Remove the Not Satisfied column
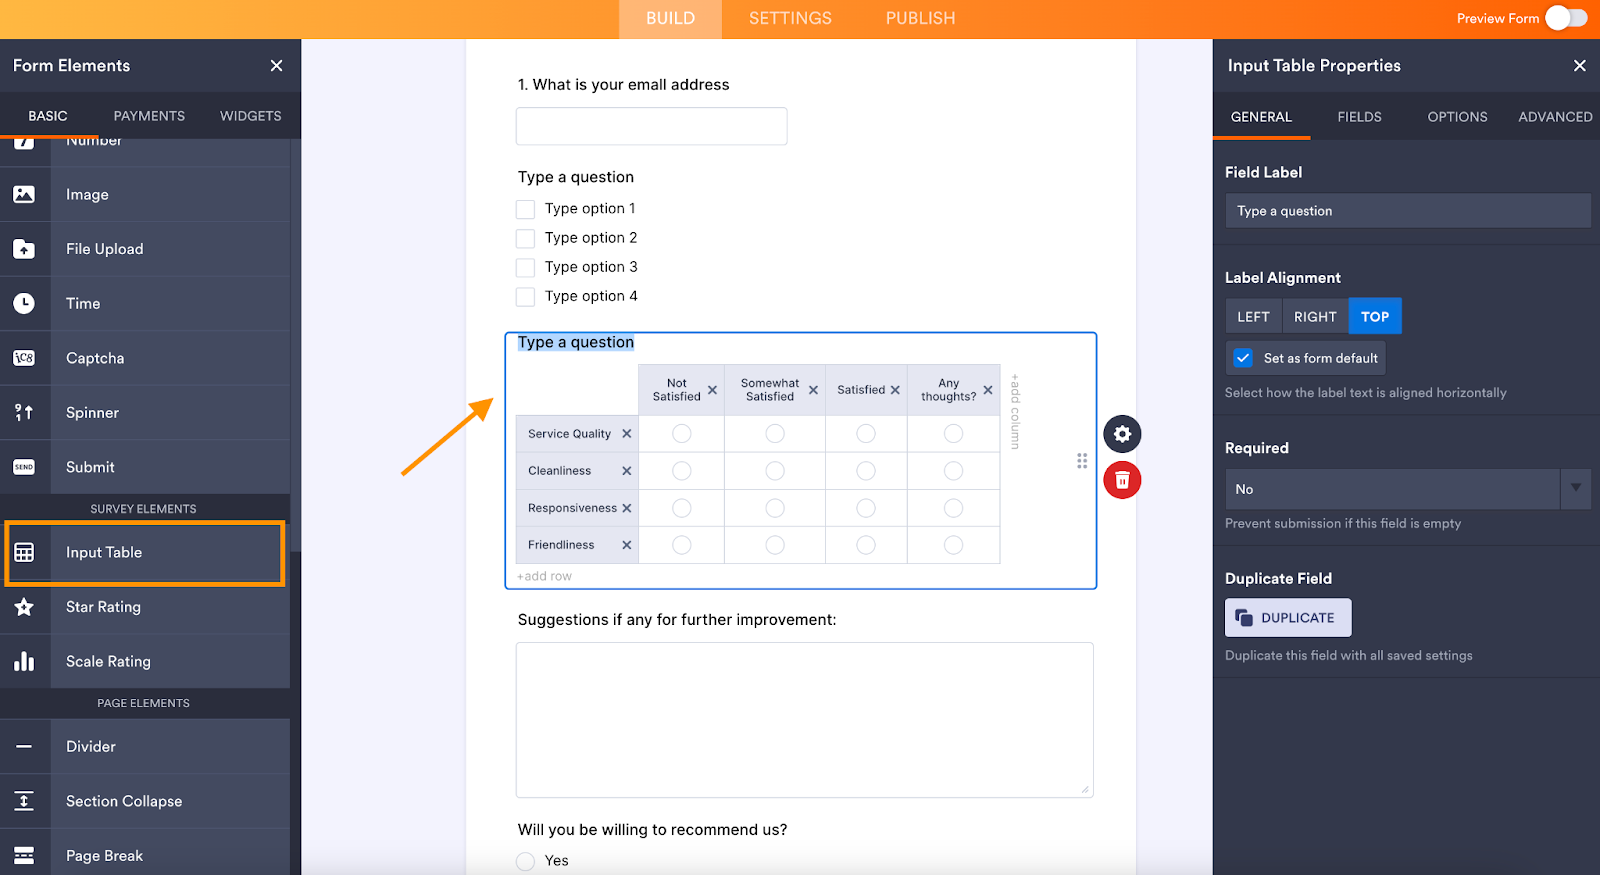Viewport: 1600px width, 875px height. (x=712, y=390)
